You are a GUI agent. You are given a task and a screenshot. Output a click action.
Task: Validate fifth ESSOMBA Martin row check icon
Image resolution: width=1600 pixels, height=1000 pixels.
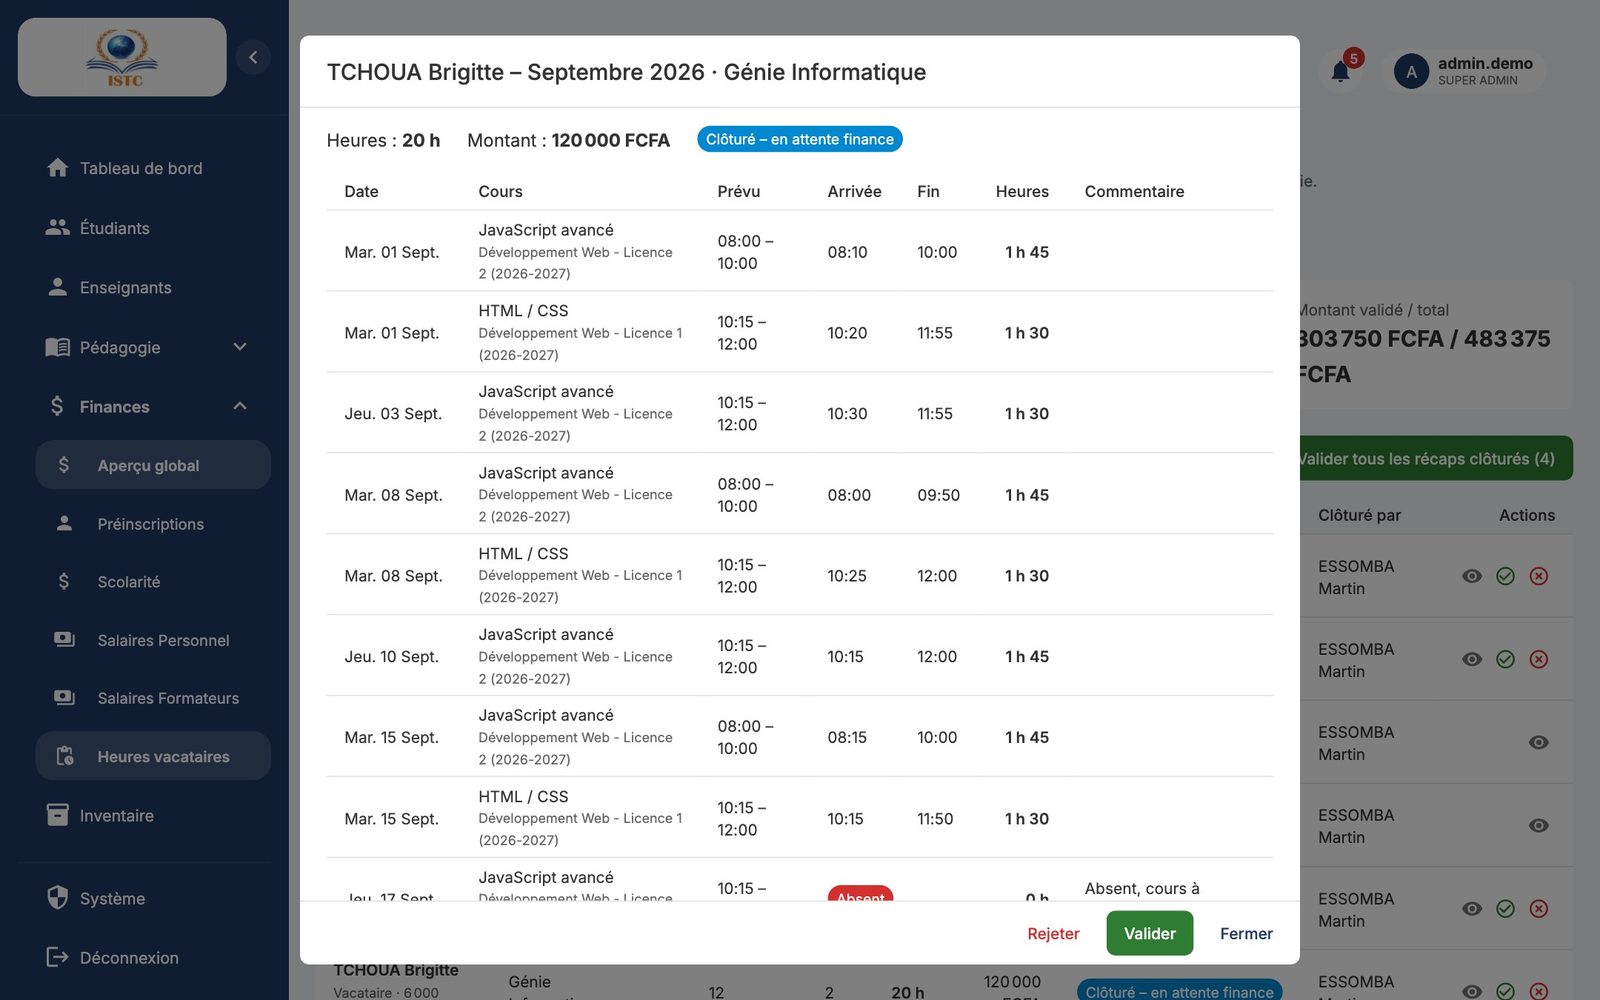point(1505,908)
